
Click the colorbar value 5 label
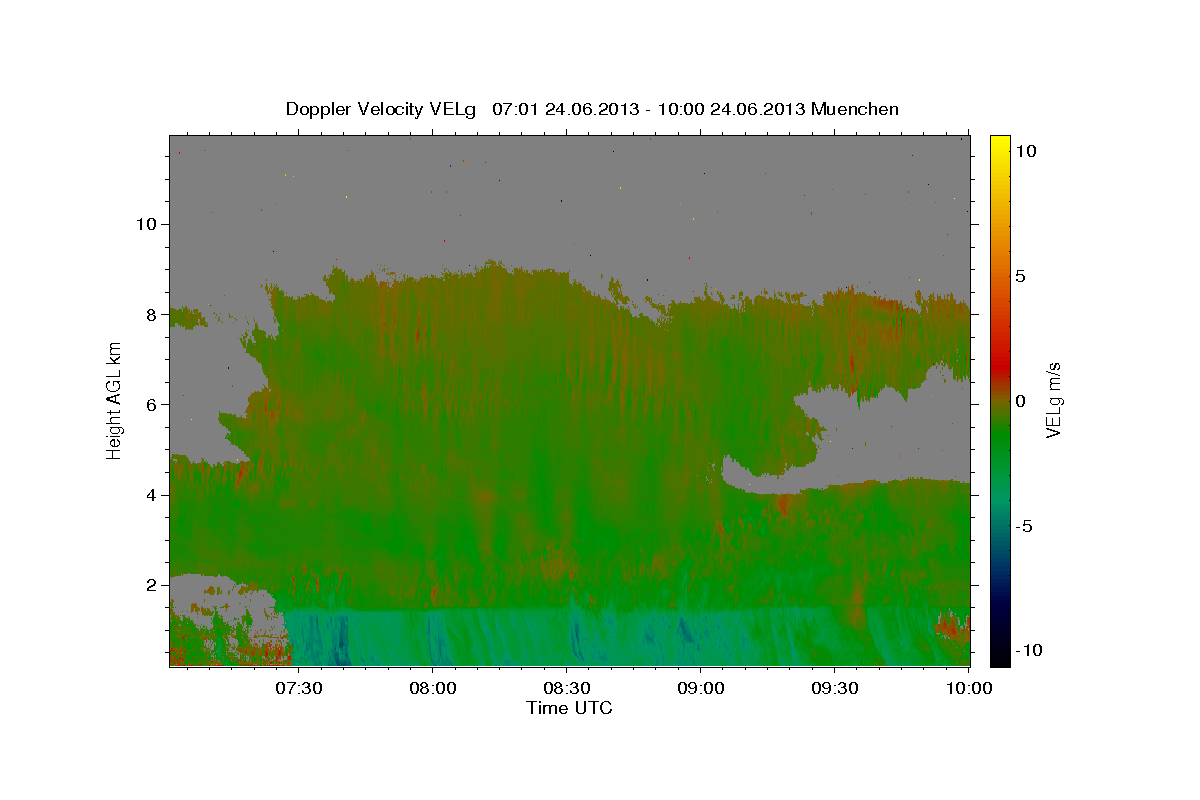1020,275
